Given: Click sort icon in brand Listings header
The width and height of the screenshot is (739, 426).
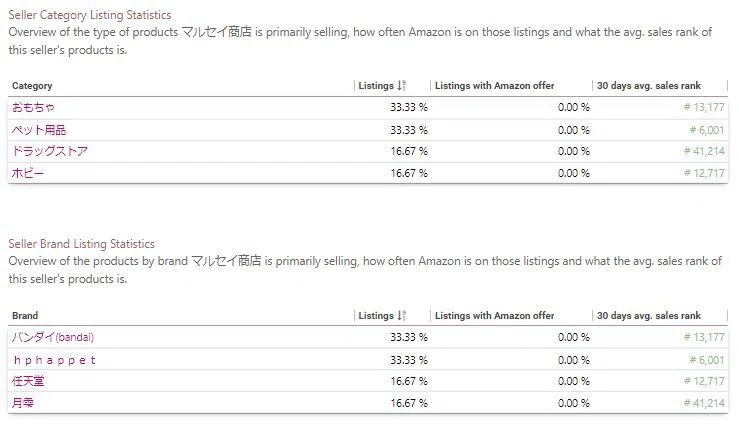Looking at the screenshot, I should 401,316.
